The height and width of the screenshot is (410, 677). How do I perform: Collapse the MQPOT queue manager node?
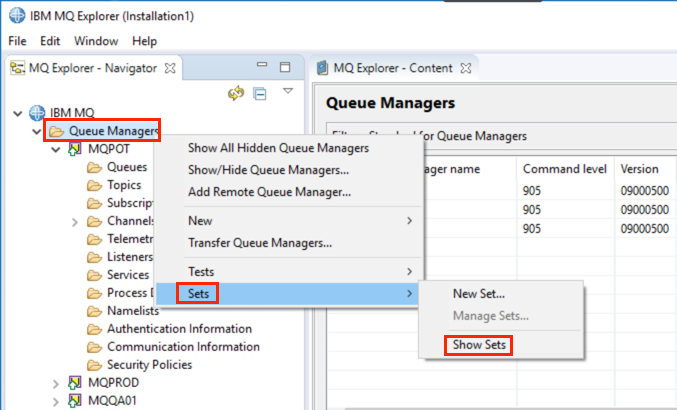(x=56, y=150)
